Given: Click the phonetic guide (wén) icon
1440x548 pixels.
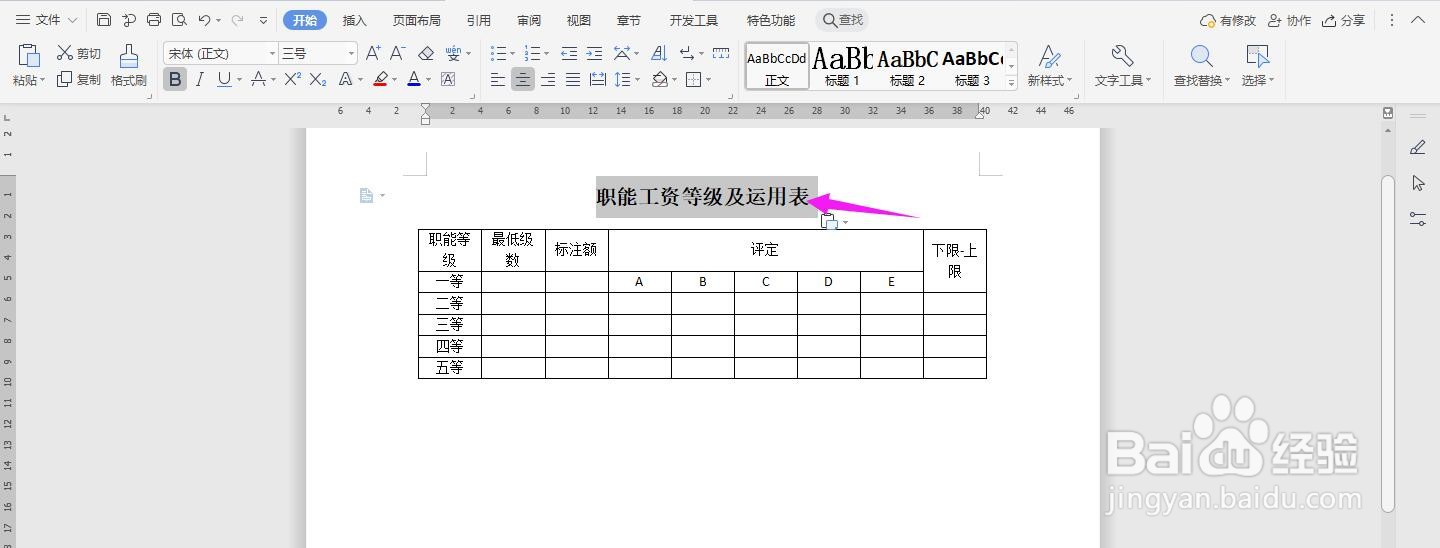Looking at the screenshot, I should coord(455,53).
